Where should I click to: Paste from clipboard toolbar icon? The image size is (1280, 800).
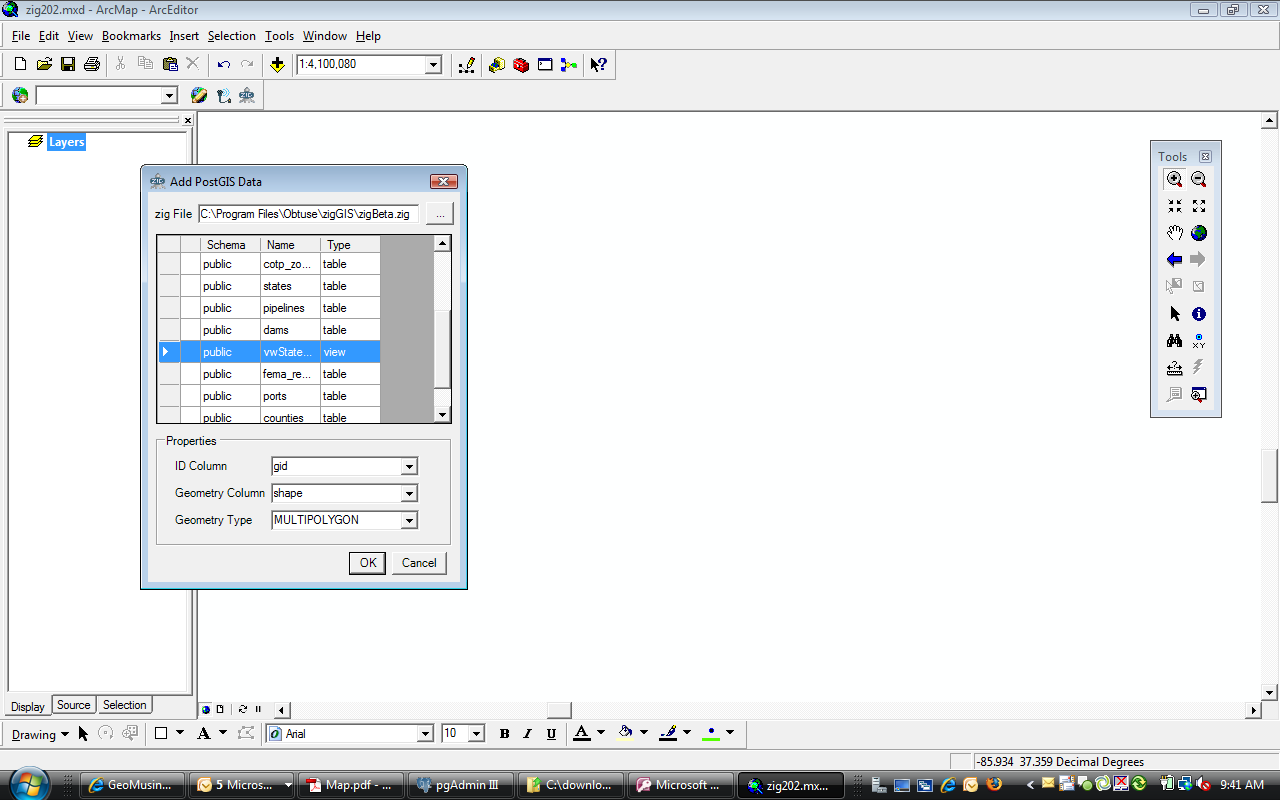(x=170, y=64)
